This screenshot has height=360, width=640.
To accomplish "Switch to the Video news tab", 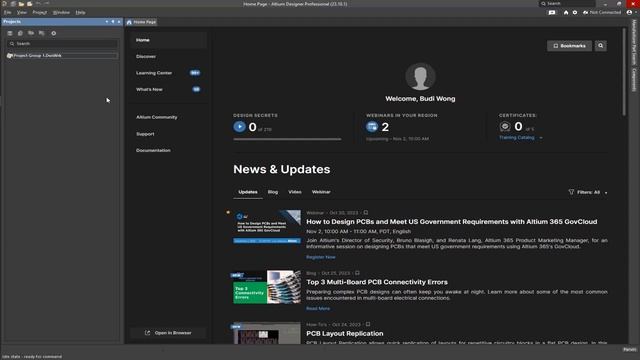I will (295, 192).
